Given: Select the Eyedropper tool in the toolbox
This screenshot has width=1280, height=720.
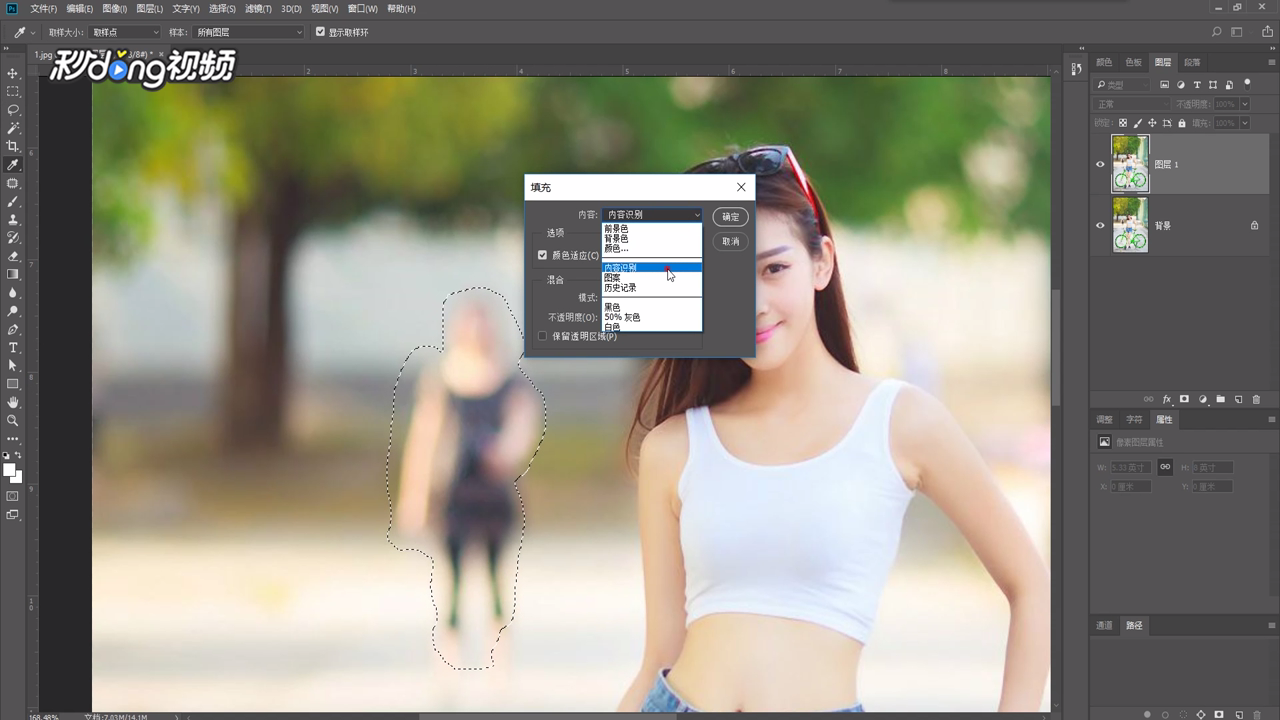Looking at the screenshot, I should coord(13,165).
